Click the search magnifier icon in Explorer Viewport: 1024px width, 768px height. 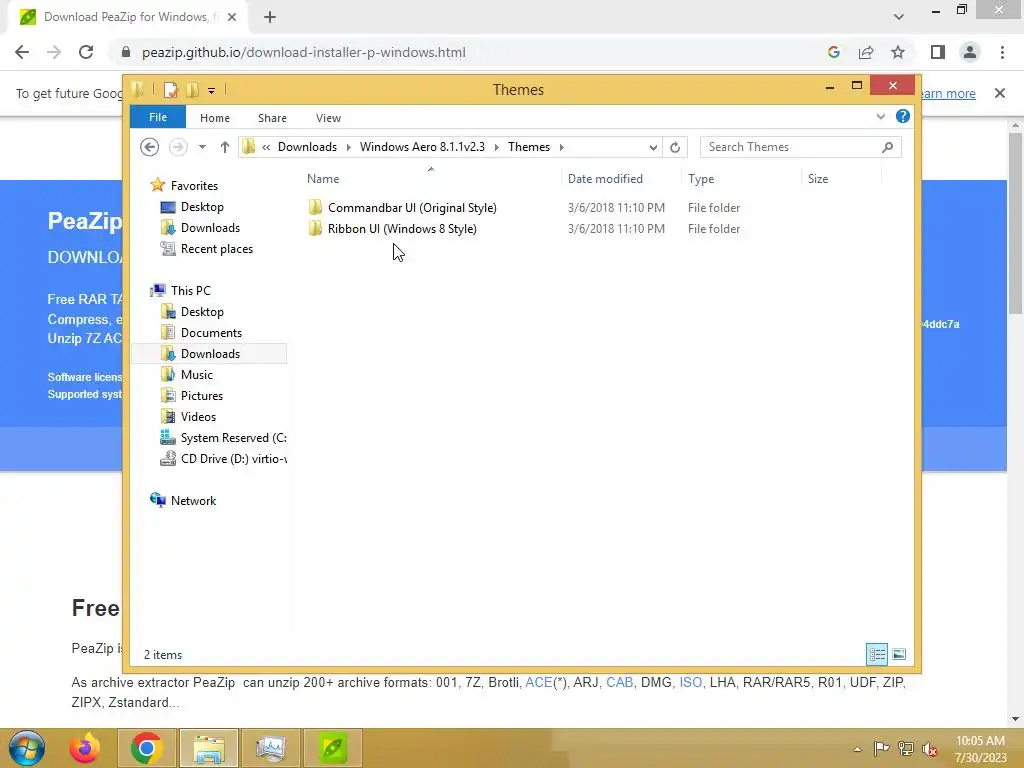(x=887, y=147)
